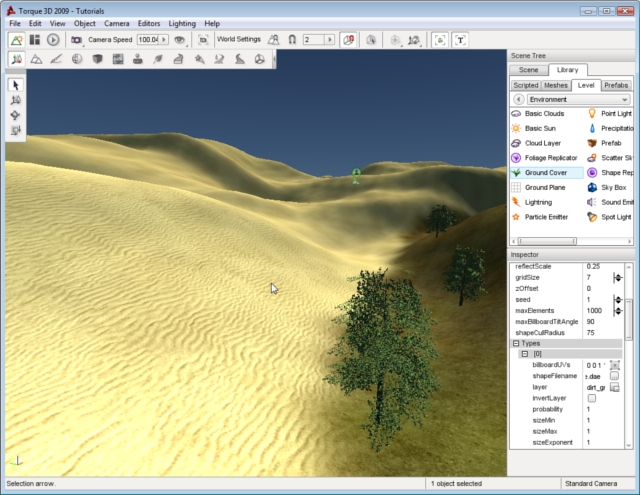This screenshot has height=495, width=640.
Task: Collapse the Types section in Inspector
Action: click(516, 343)
